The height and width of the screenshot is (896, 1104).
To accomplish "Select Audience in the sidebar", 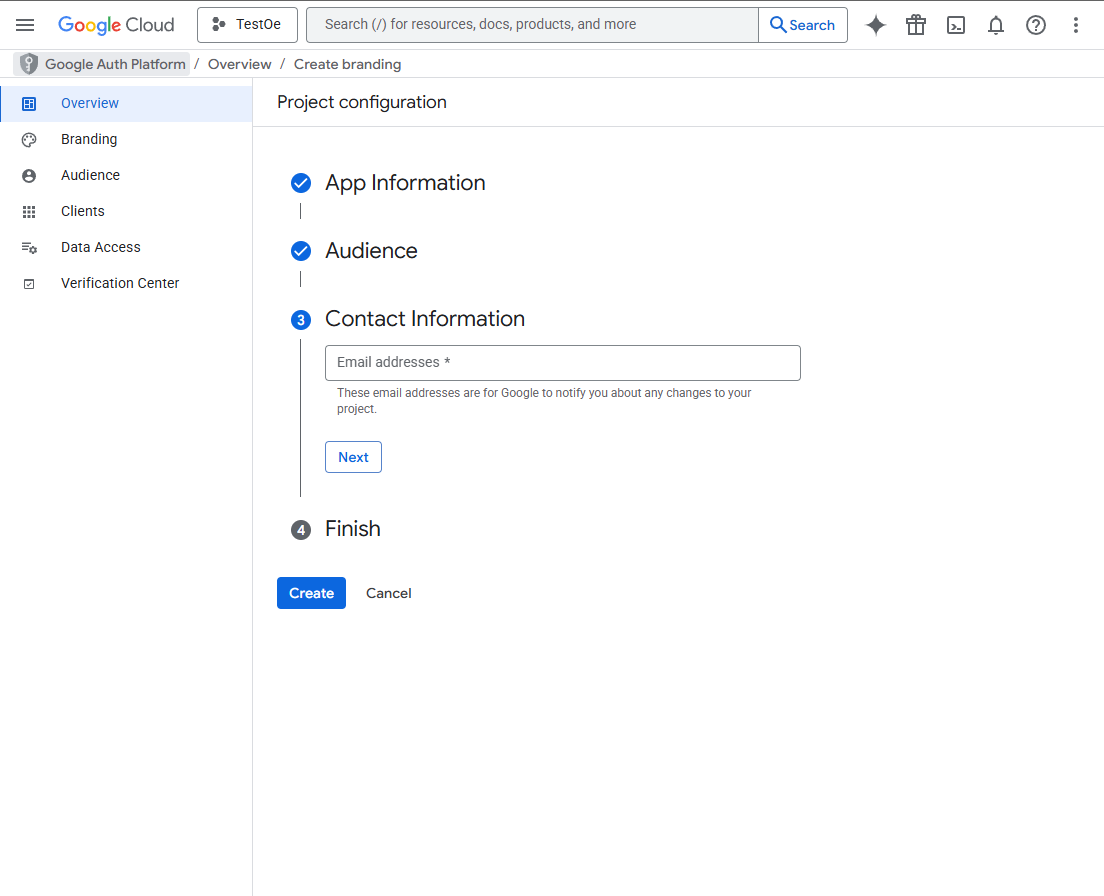I will click(x=126, y=175).
